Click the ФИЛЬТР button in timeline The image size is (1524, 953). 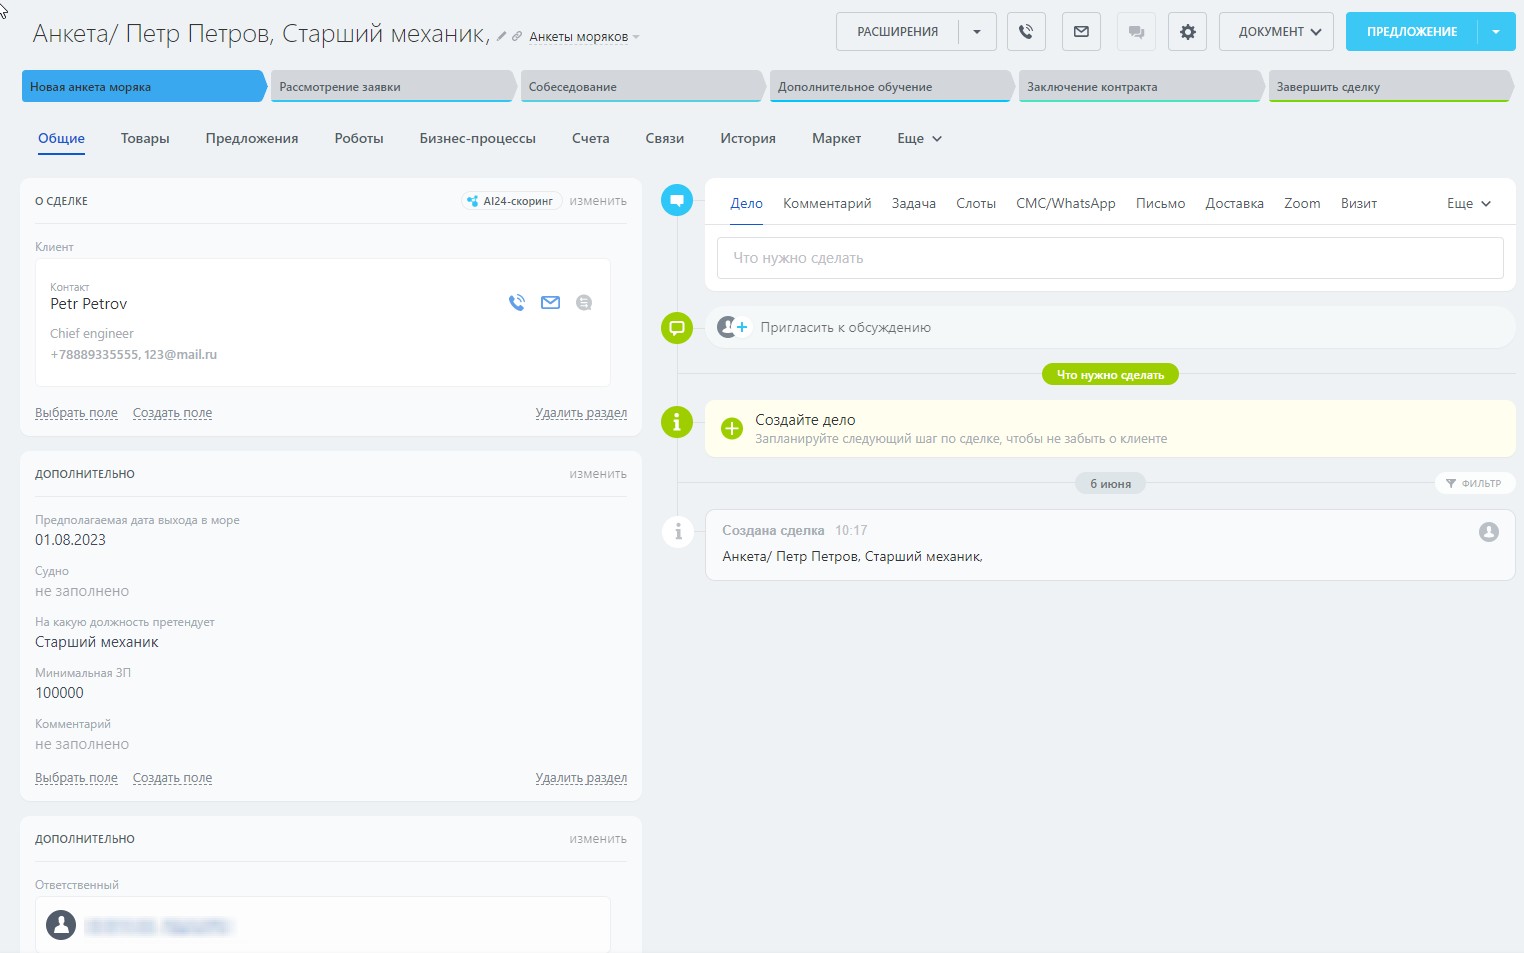pyautogui.click(x=1474, y=483)
